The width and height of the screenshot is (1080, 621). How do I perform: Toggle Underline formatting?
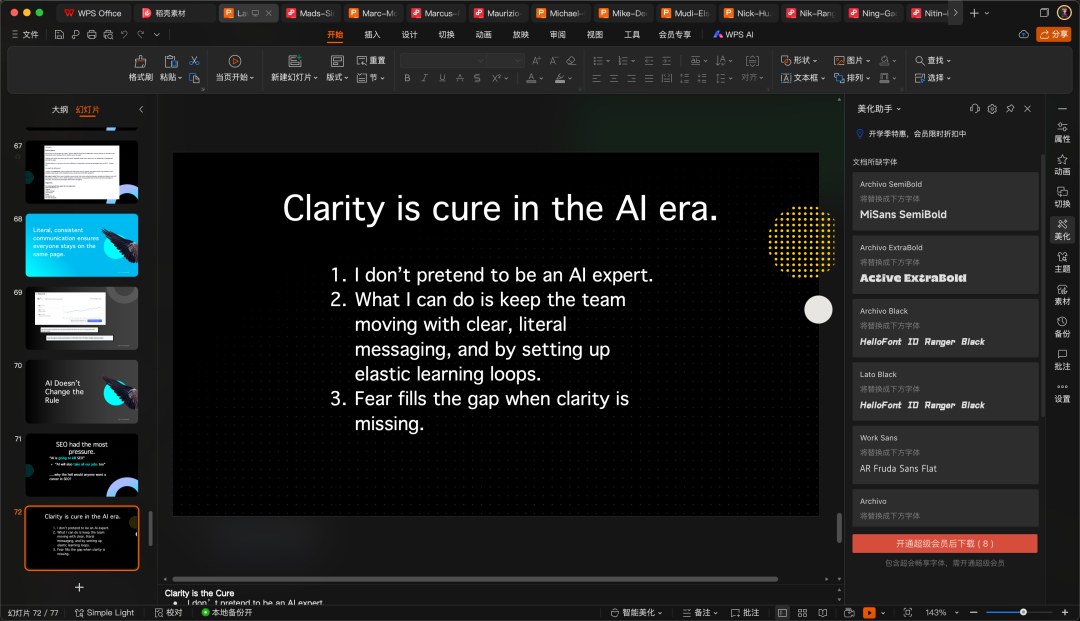(442, 78)
